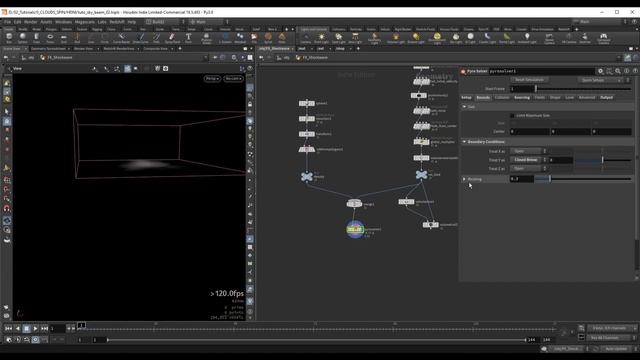640x360 pixels.
Task: Click the Area Light shelf tool
Action: (x=355, y=38)
